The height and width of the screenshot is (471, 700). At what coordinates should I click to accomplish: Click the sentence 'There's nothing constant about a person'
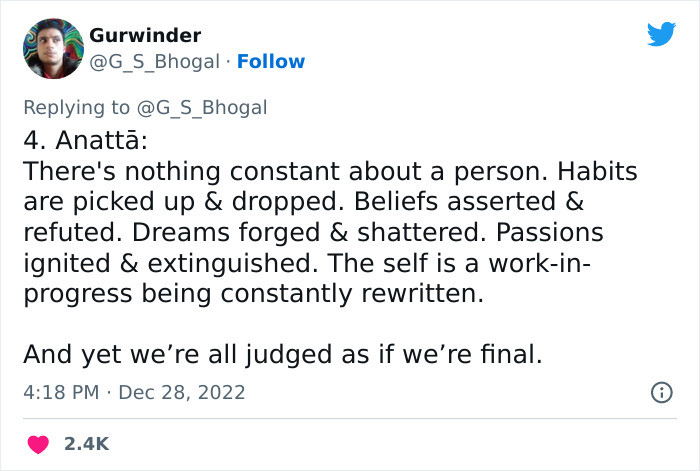(x=267, y=170)
